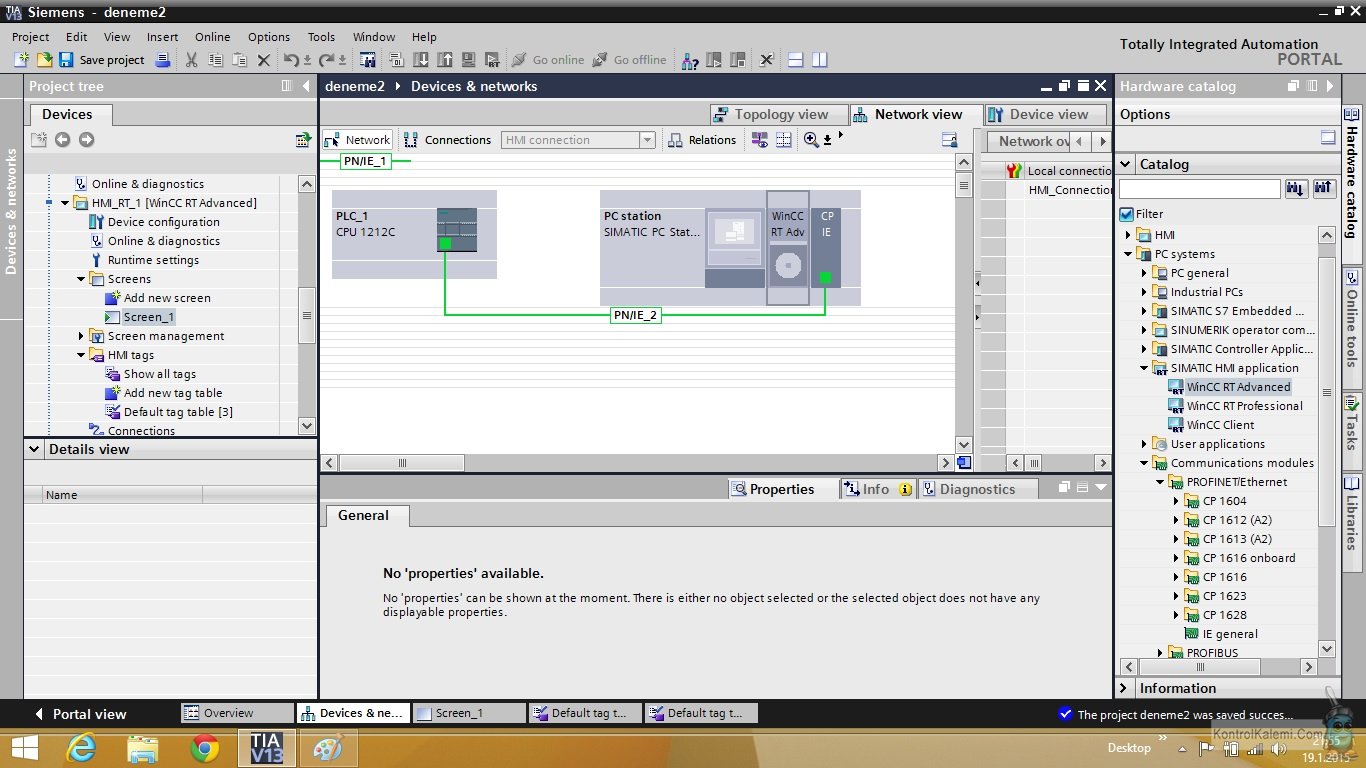Toggle Network mode in network toolbar

click(357, 140)
